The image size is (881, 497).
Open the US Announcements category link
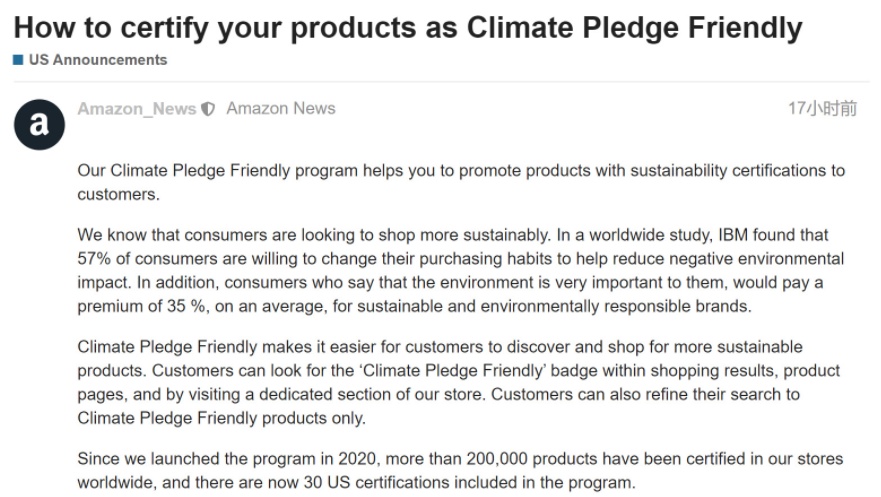(98, 60)
